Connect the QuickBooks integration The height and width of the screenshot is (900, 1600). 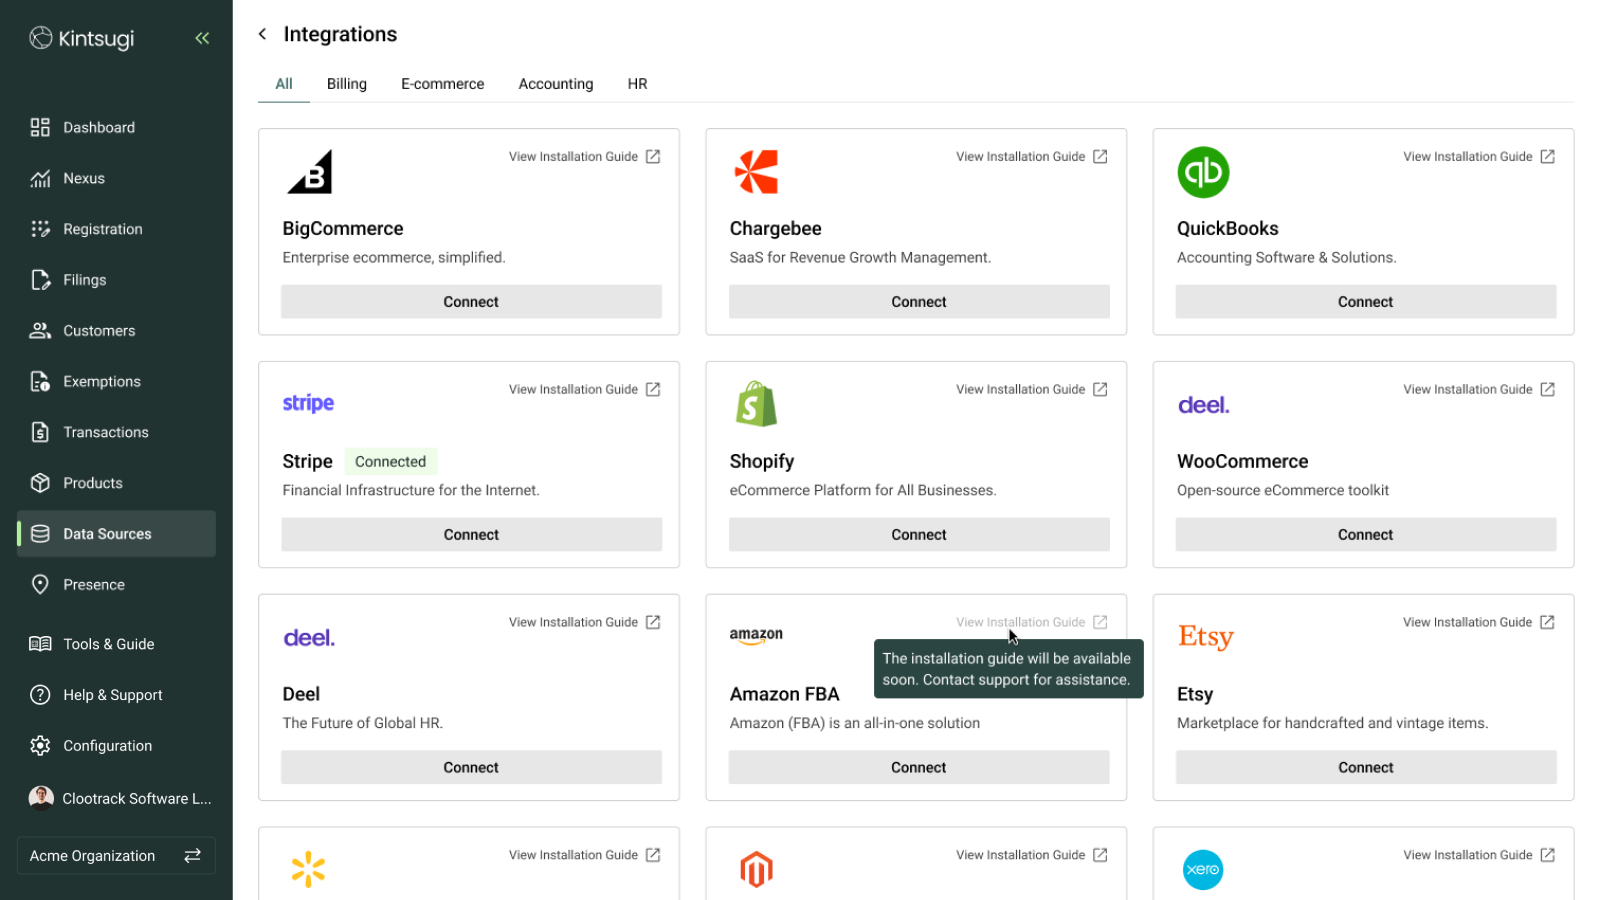click(1366, 302)
